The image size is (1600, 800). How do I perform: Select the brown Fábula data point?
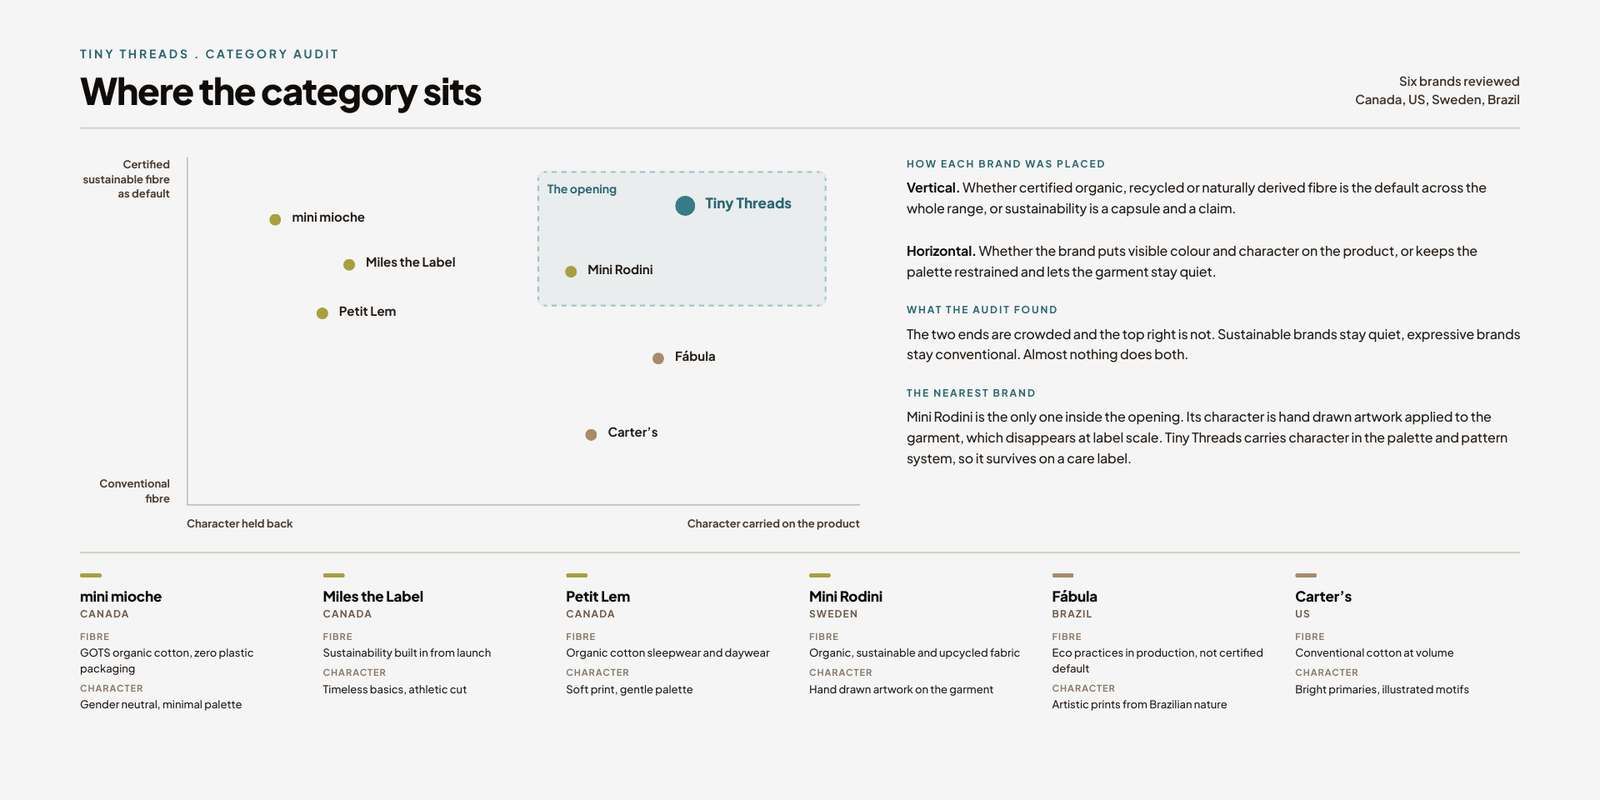coord(658,358)
